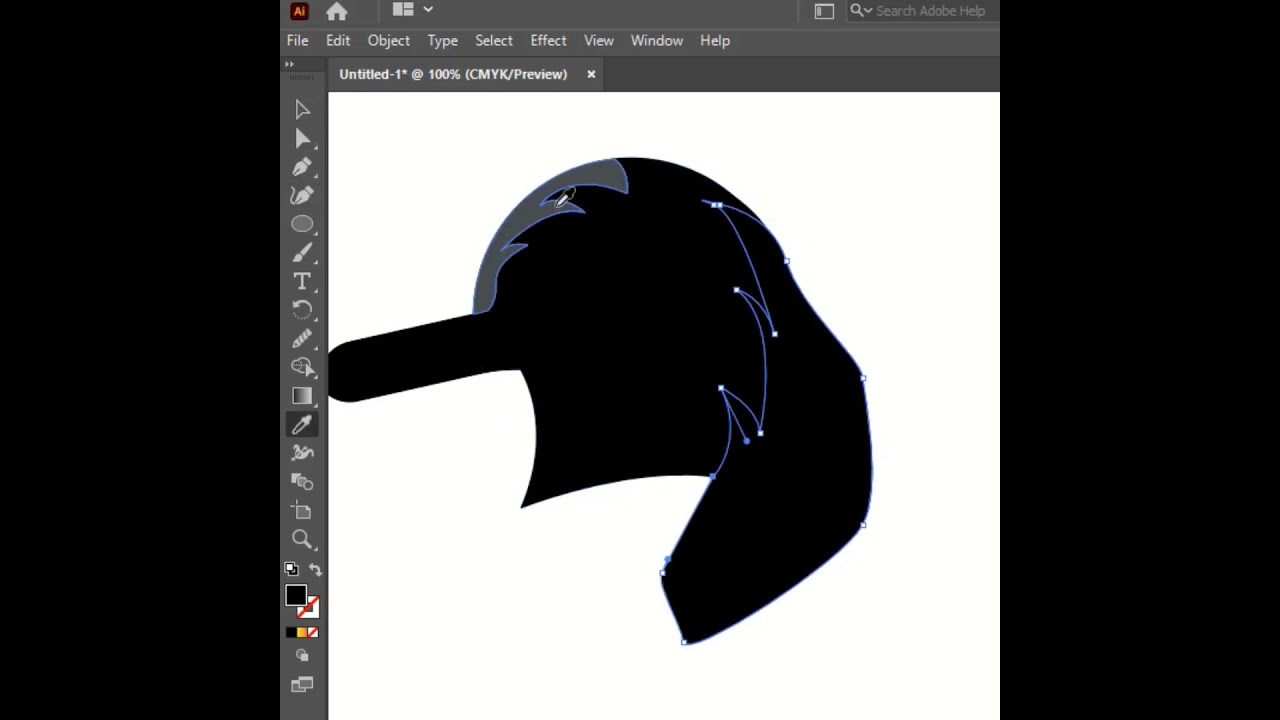Screen dimensions: 1280x720
Task: Select the Blend shapes tool
Action: pyautogui.click(x=302, y=481)
